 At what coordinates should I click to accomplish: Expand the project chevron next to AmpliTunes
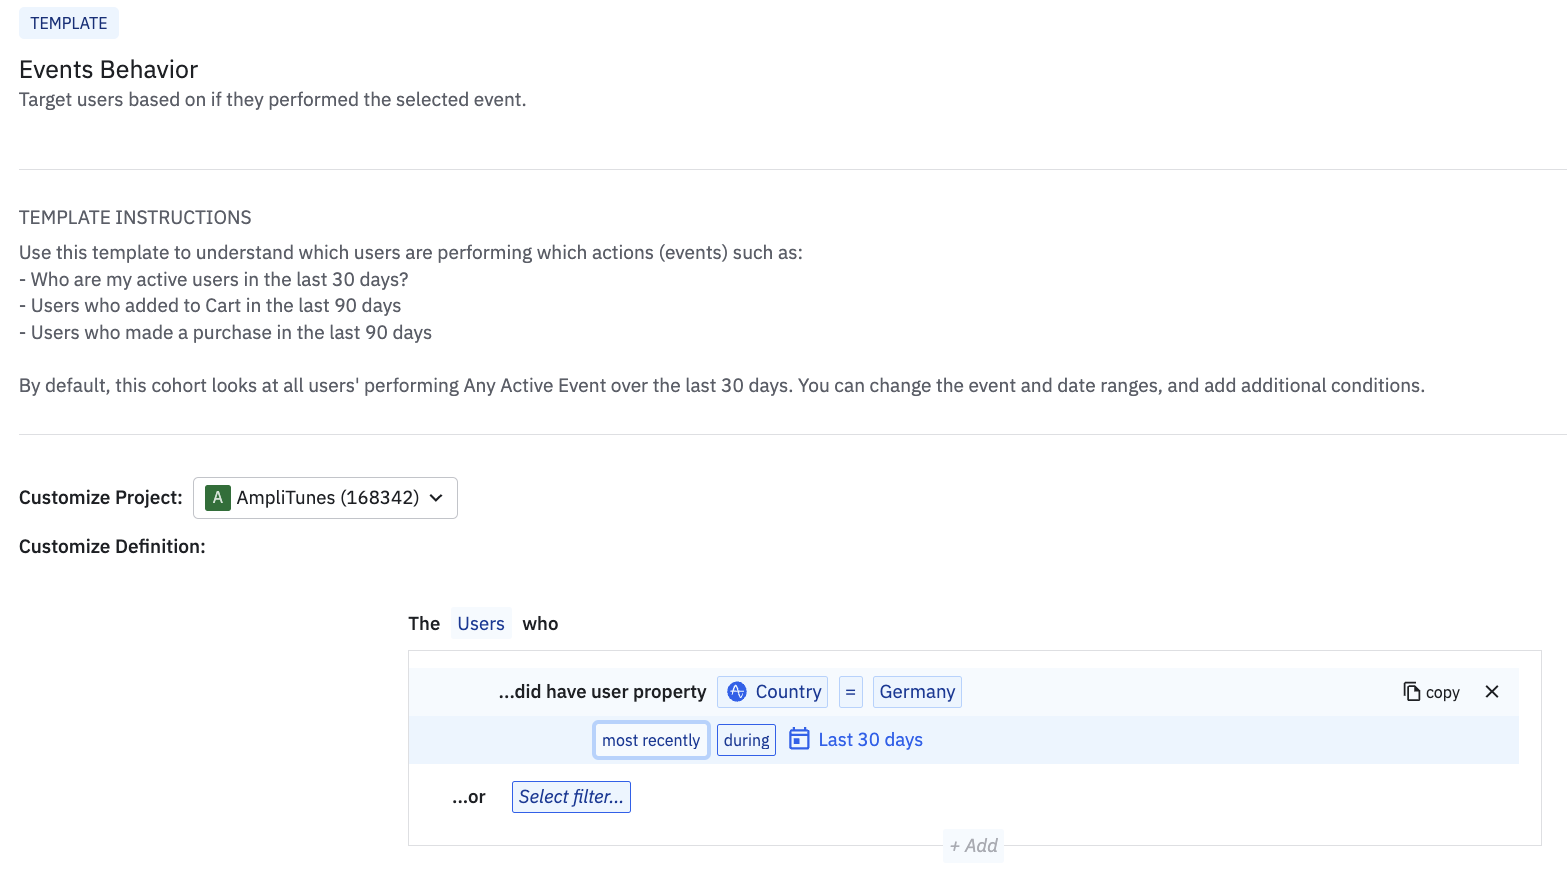[x=436, y=498]
